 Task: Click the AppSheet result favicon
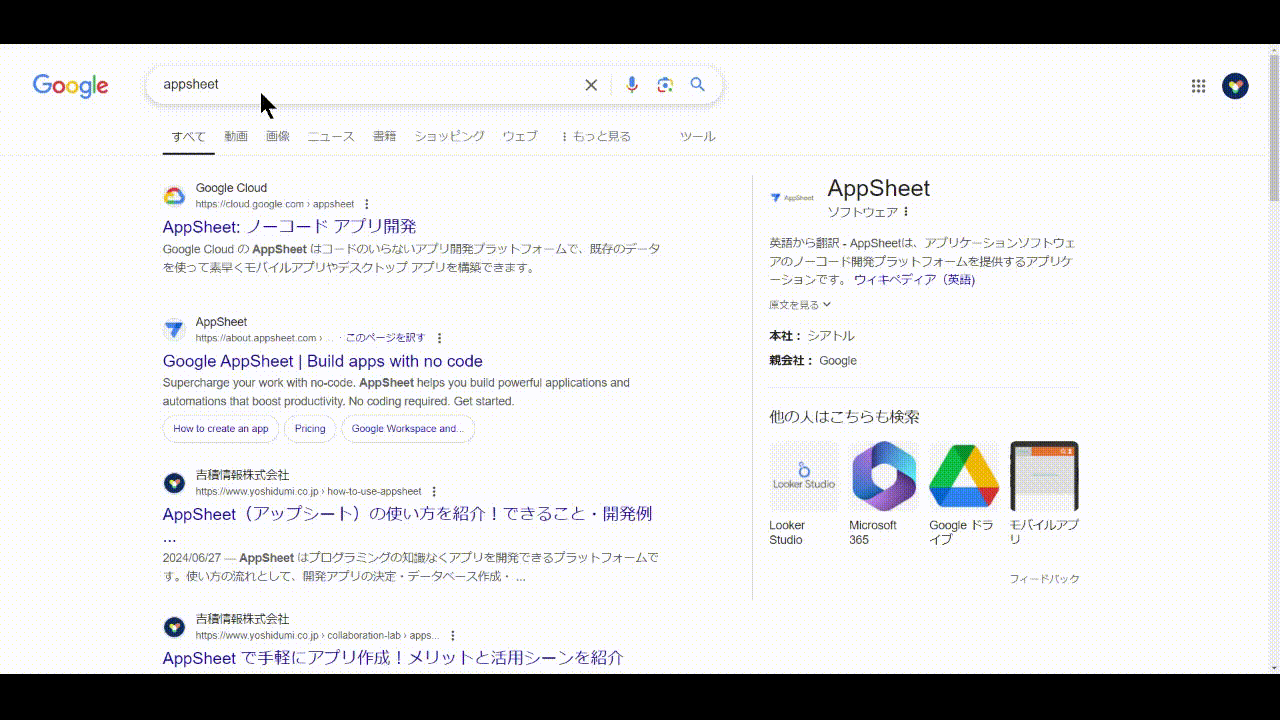[174, 329]
